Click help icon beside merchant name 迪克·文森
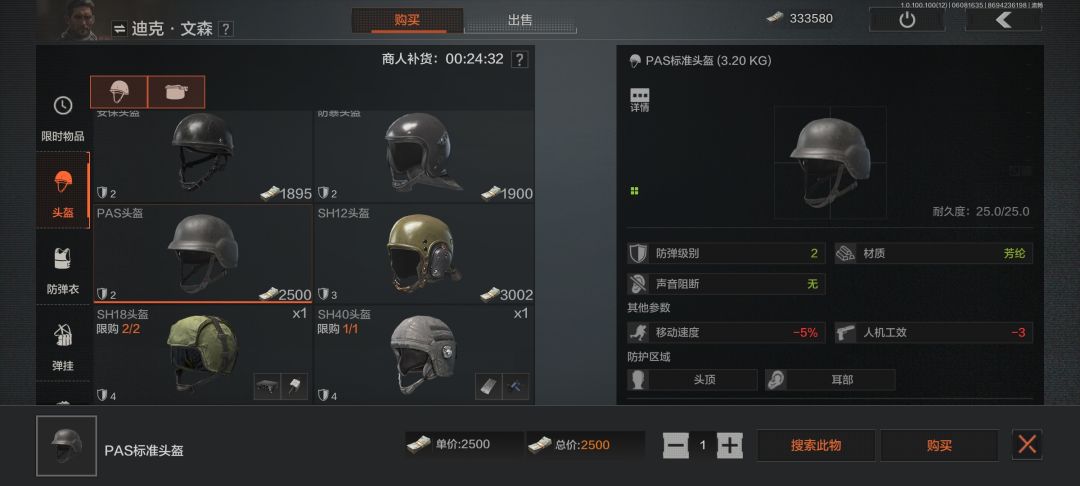The height and width of the screenshot is (486, 1080). [x=225, y=29]
